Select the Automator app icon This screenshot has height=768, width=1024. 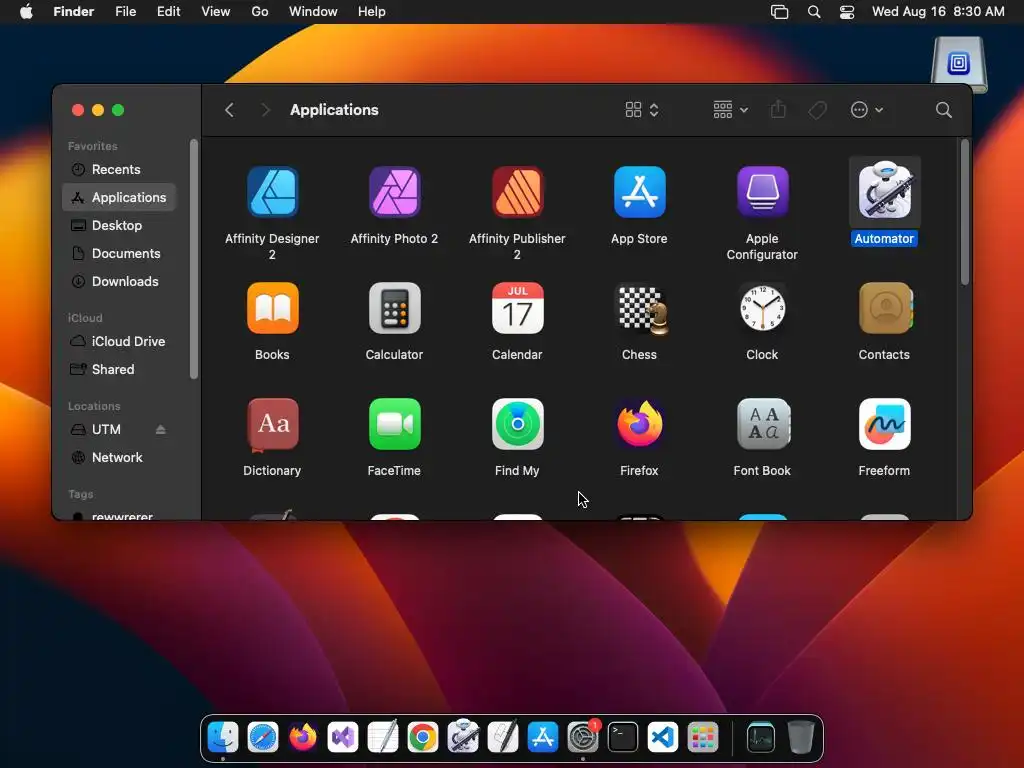(x=884, y=192)
